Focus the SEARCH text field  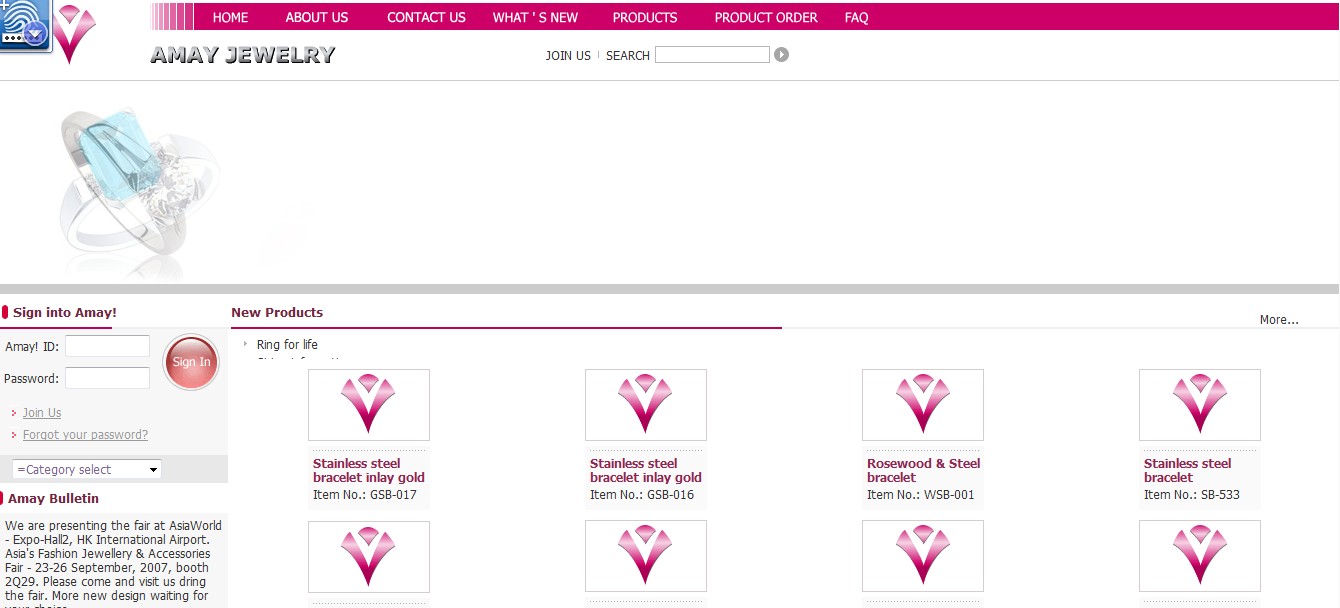click(712, 55)
